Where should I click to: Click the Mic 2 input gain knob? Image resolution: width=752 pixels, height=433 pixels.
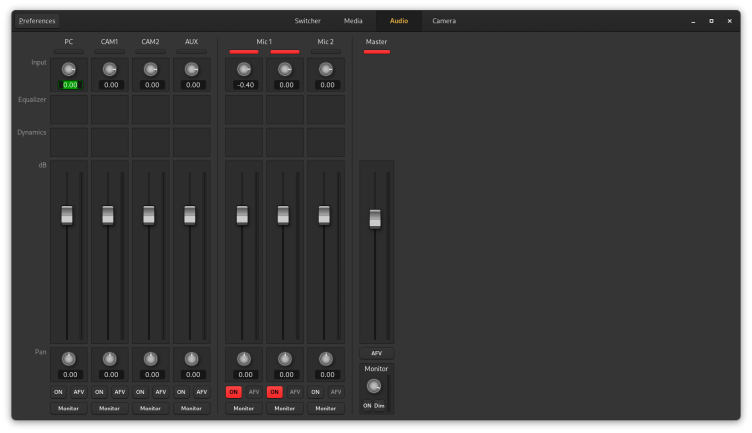[x=325, y=69]
